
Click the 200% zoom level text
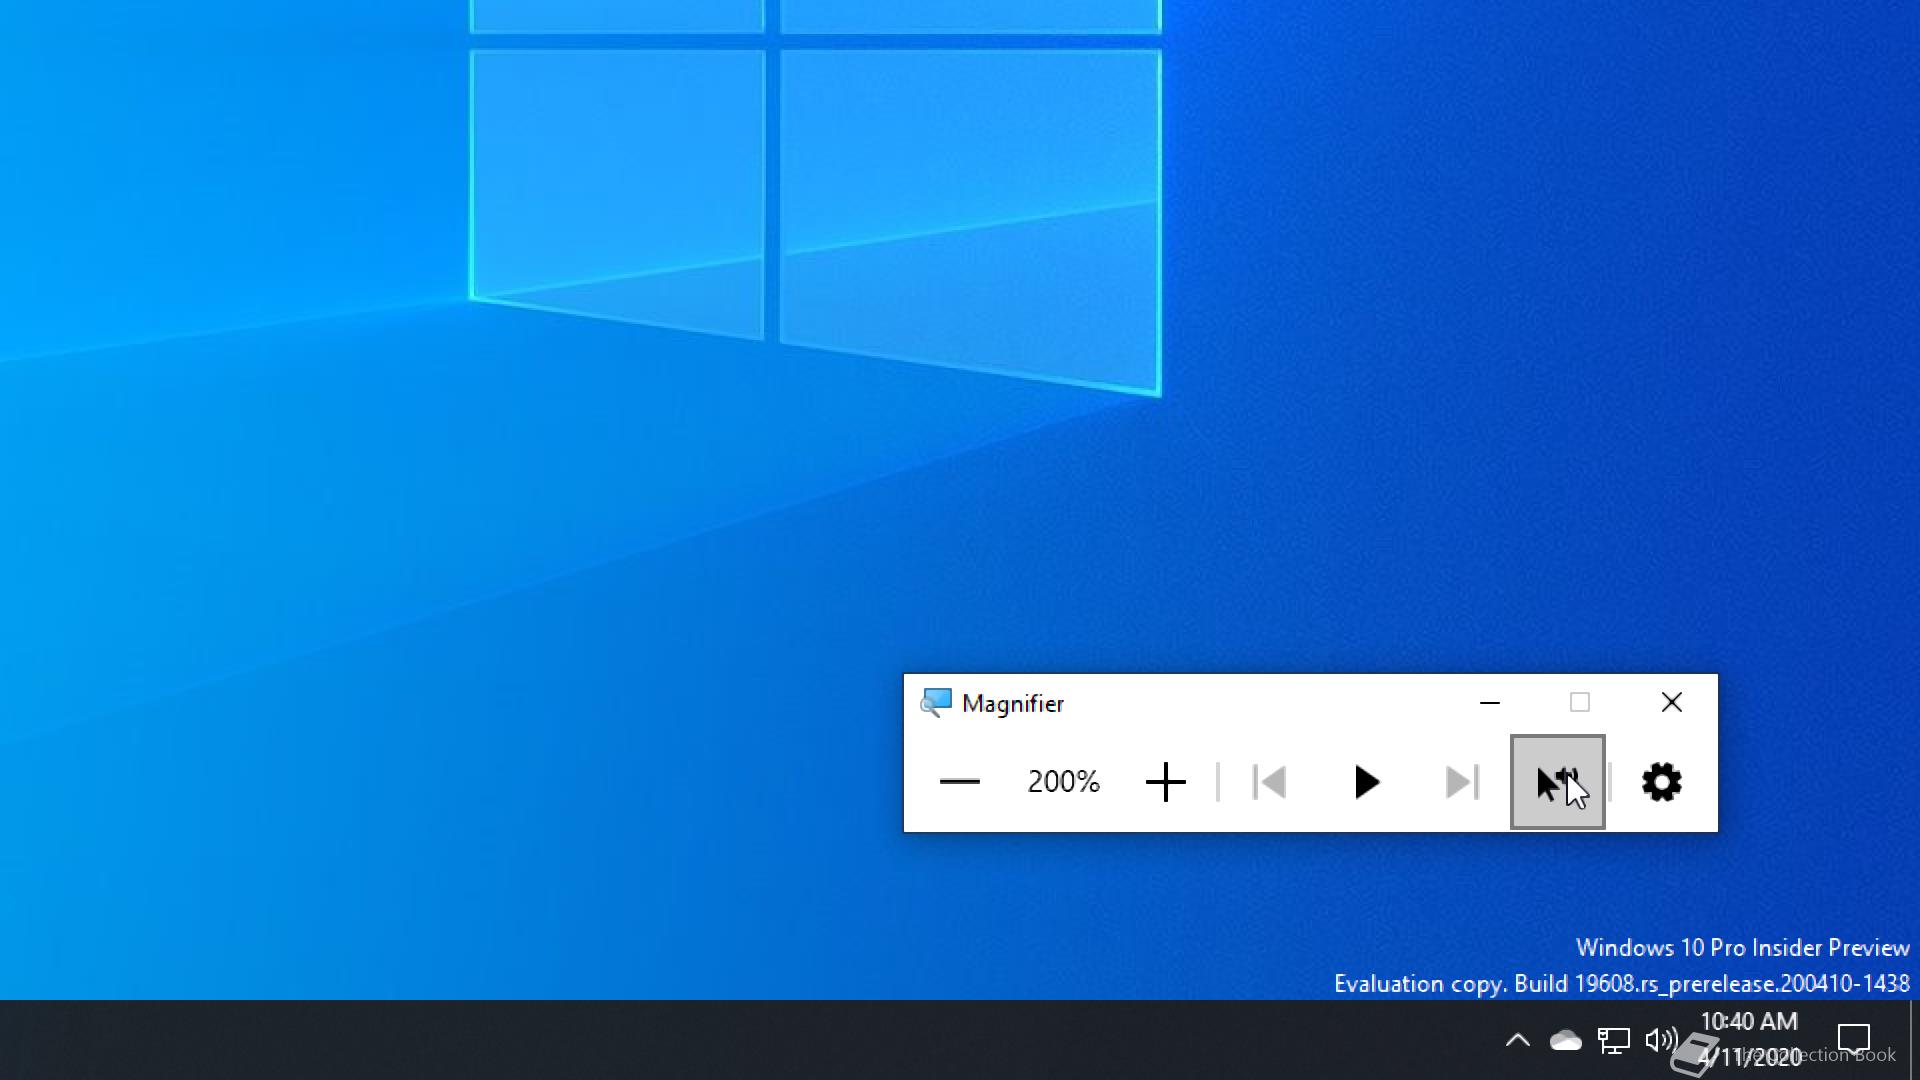1063,781
